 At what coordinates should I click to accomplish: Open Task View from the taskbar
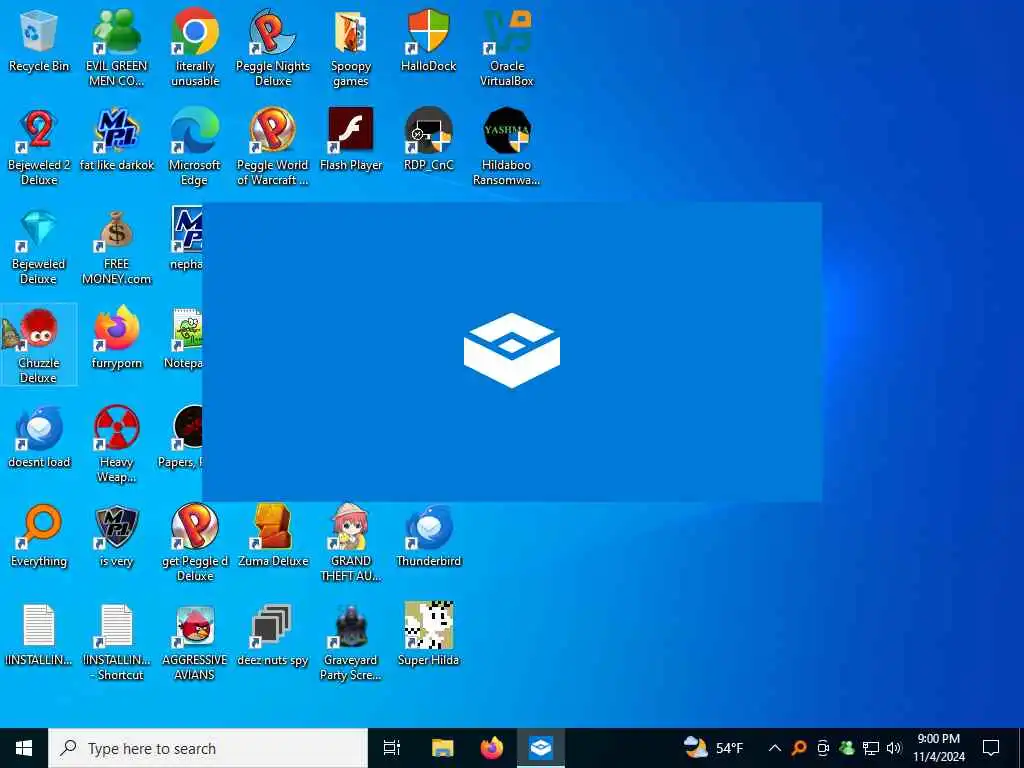point(392,748)
